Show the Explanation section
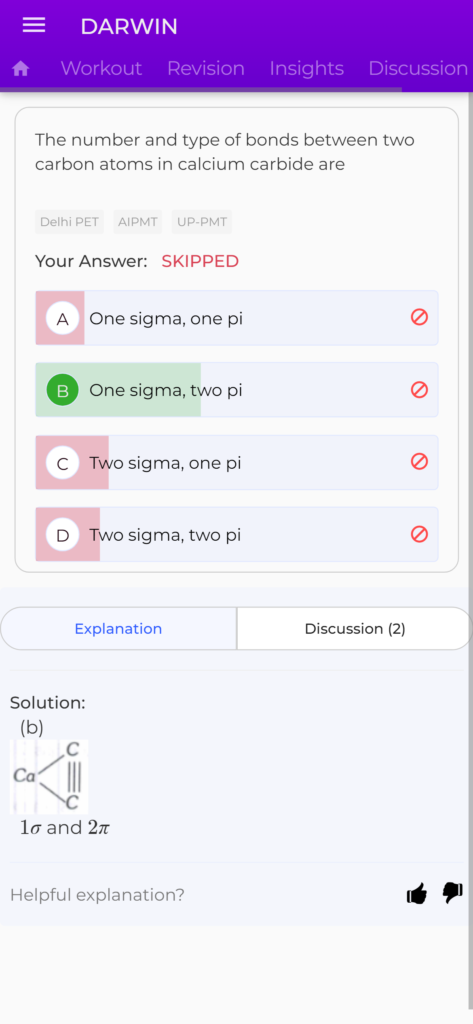Screen dimensions: 473x1024 tap(118, 628)
